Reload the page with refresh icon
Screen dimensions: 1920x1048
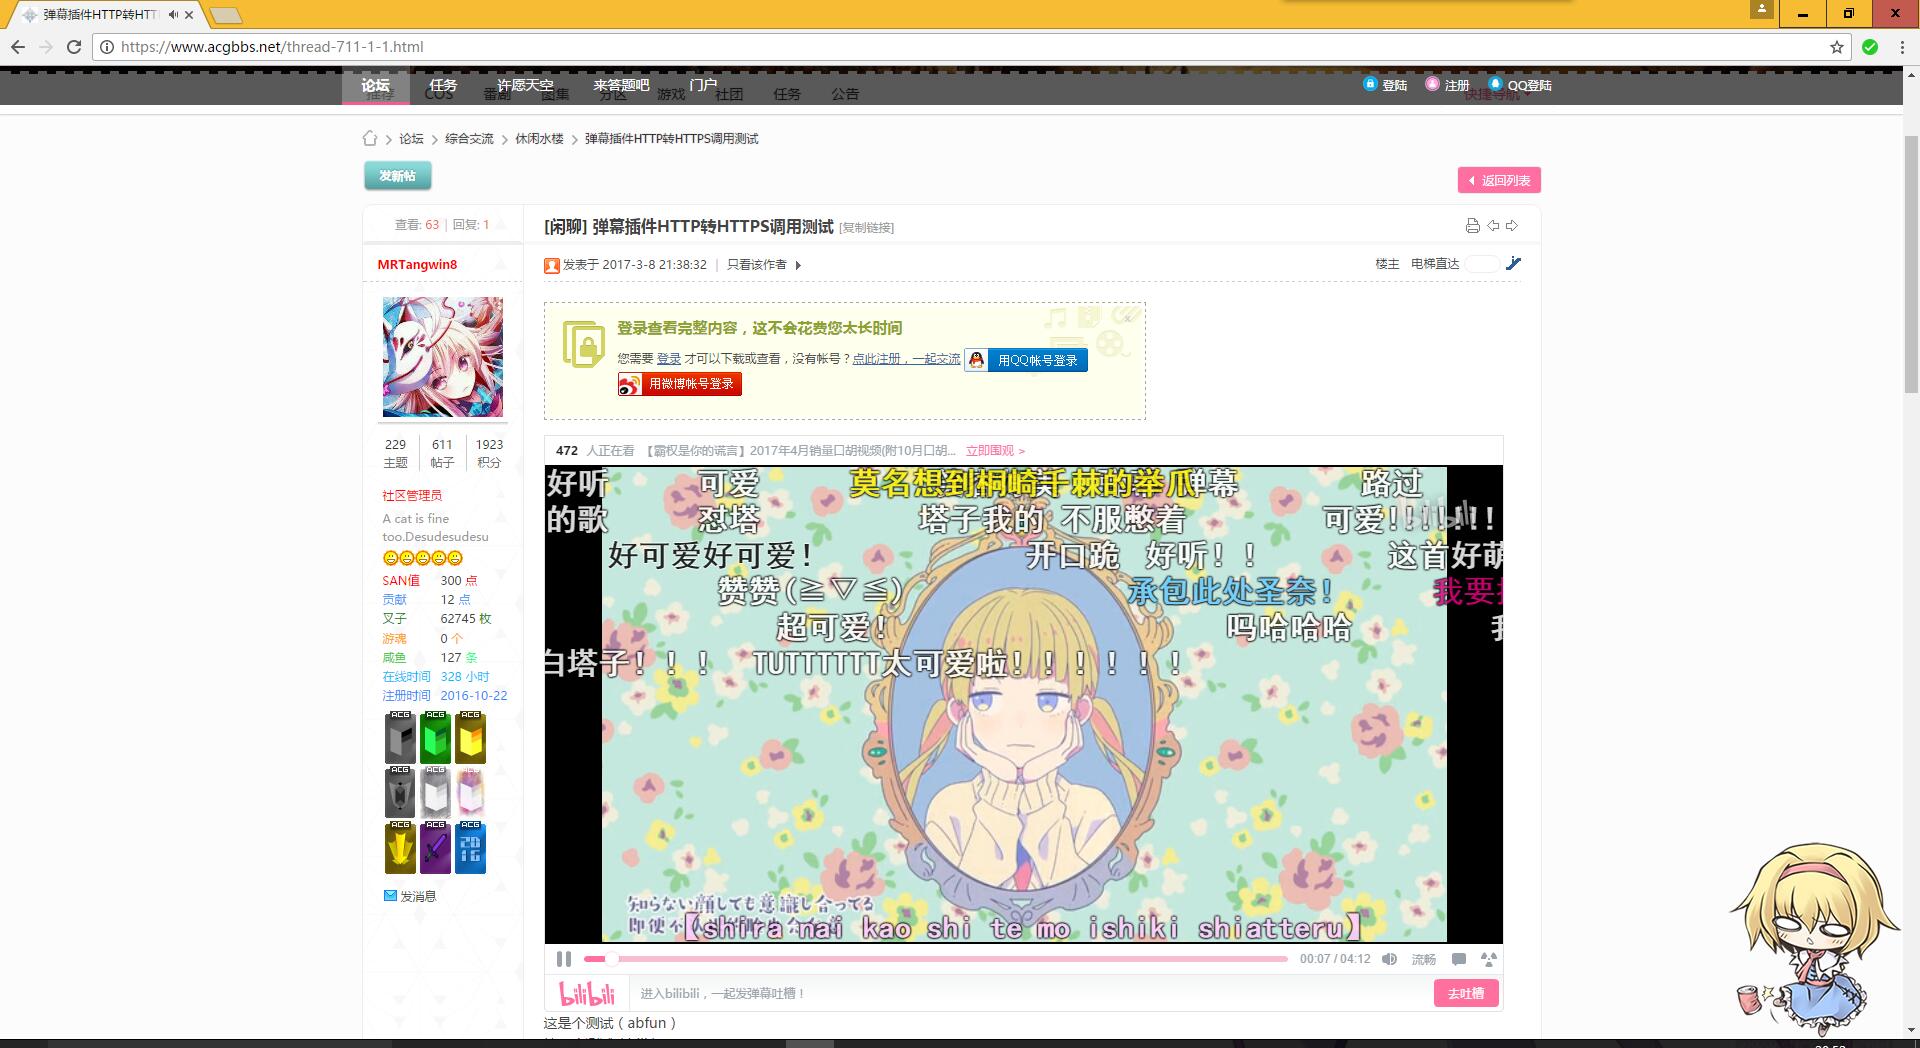click(x=73, y=47)
